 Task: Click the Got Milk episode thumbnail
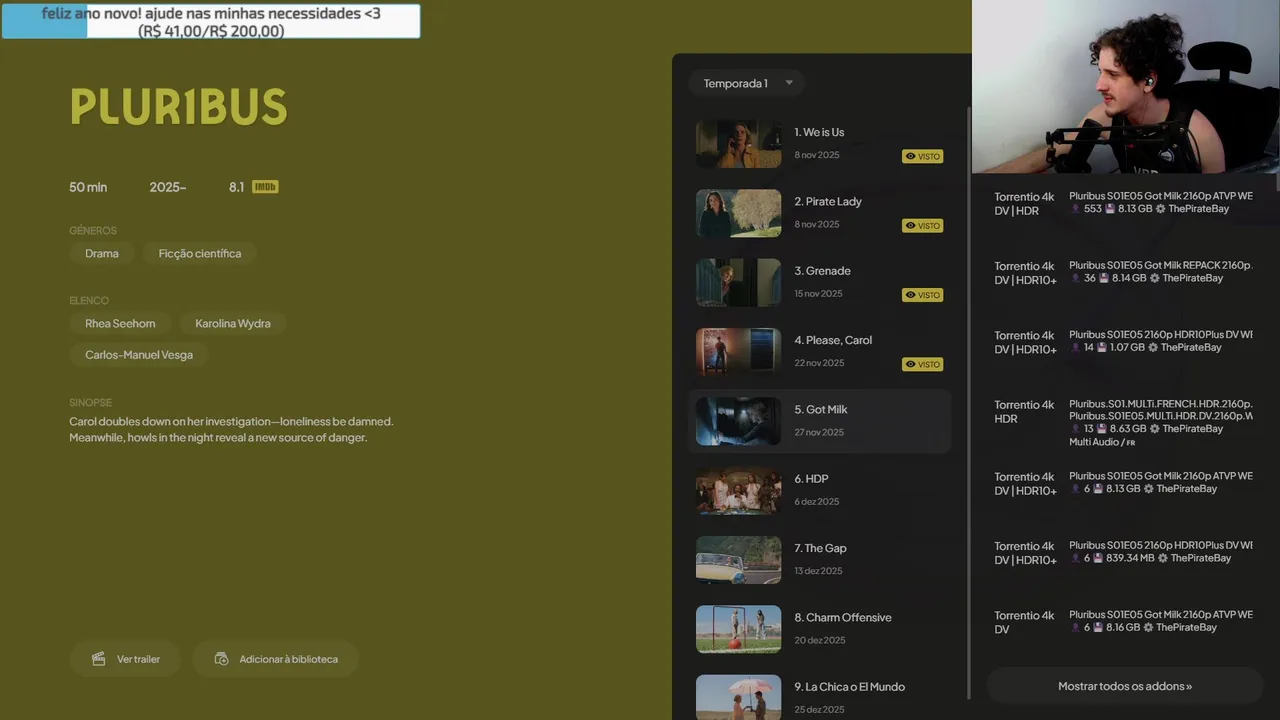(738, 421)
